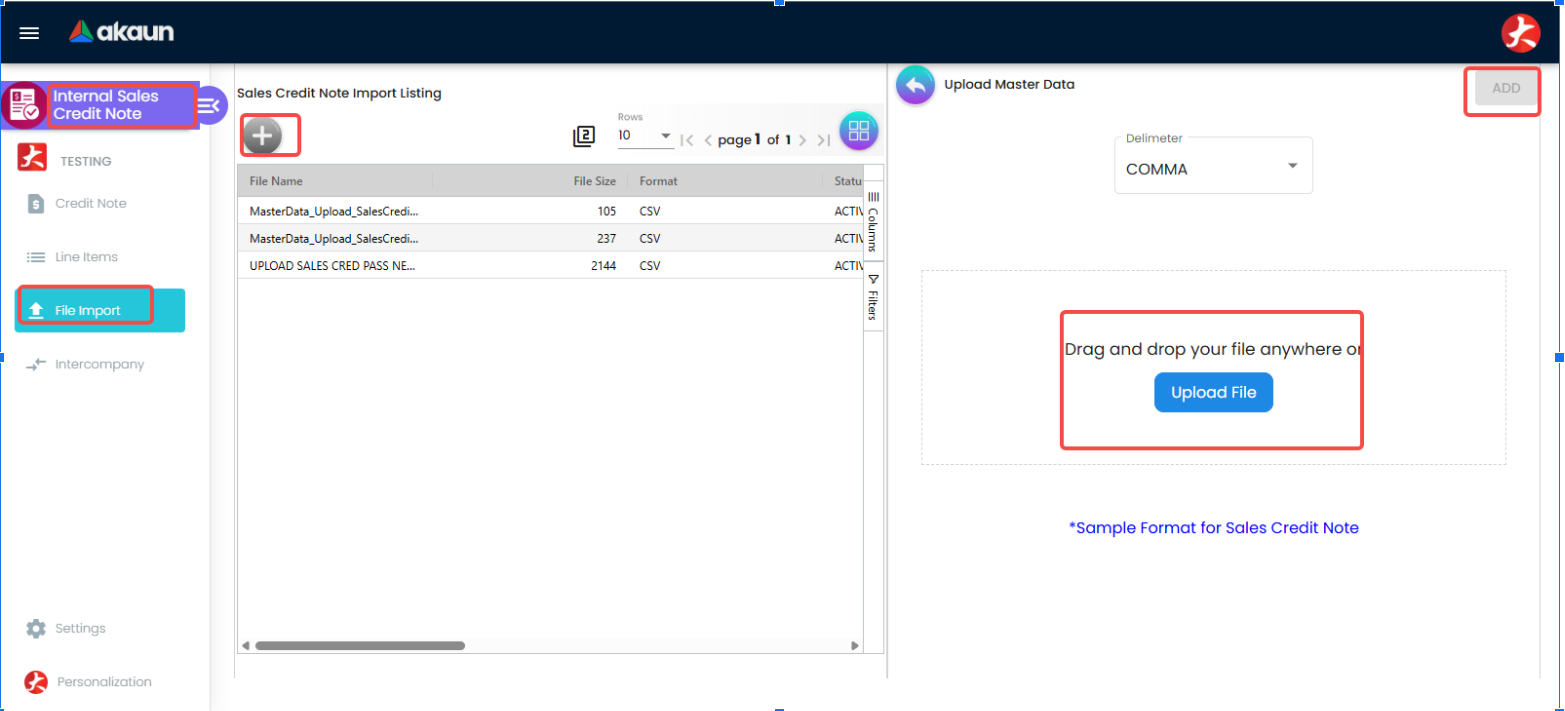1565x711 pixels.
Task: Open the Sample Format for Sales Credit Note link
Action: [x=1213, y=528]
